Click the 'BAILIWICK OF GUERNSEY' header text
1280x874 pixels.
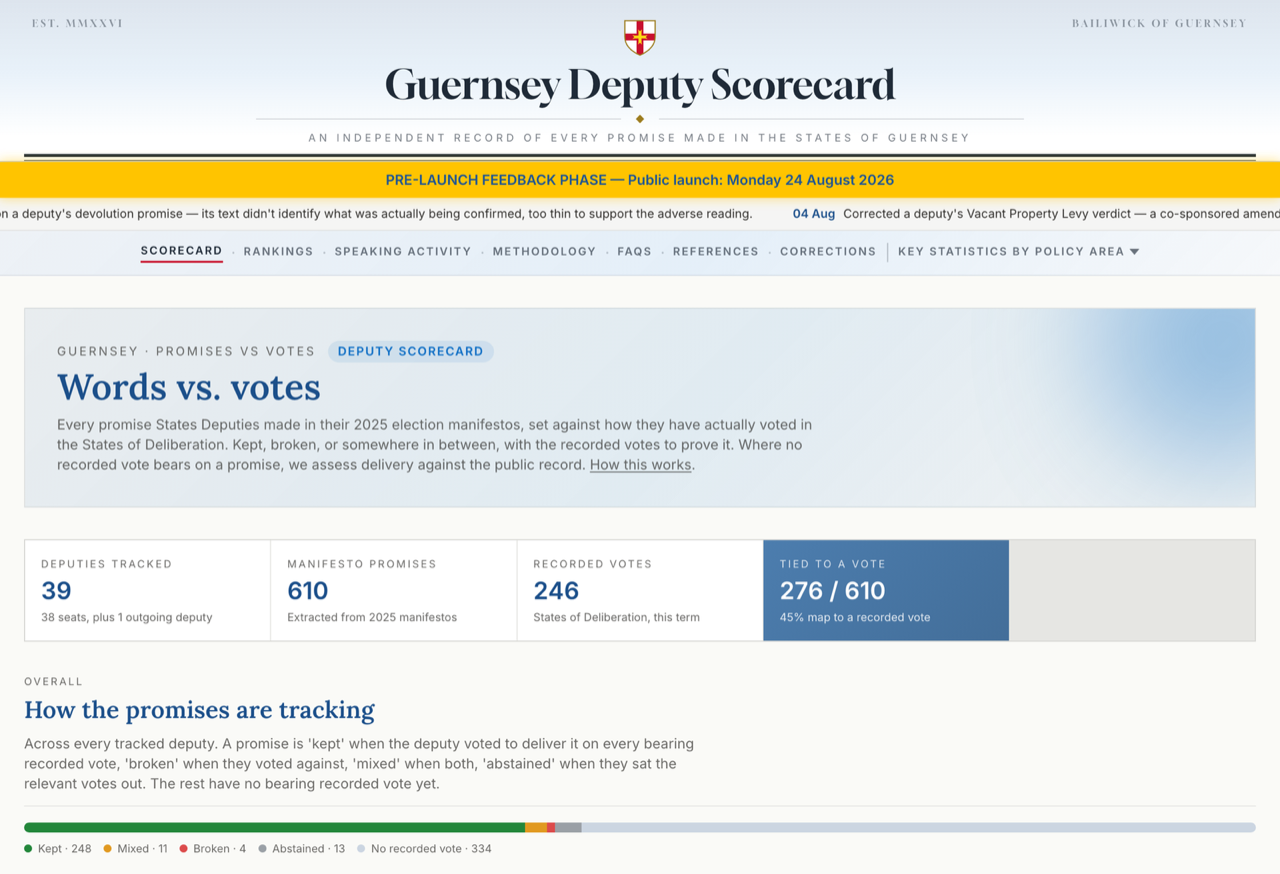(x=1159, y=23)
